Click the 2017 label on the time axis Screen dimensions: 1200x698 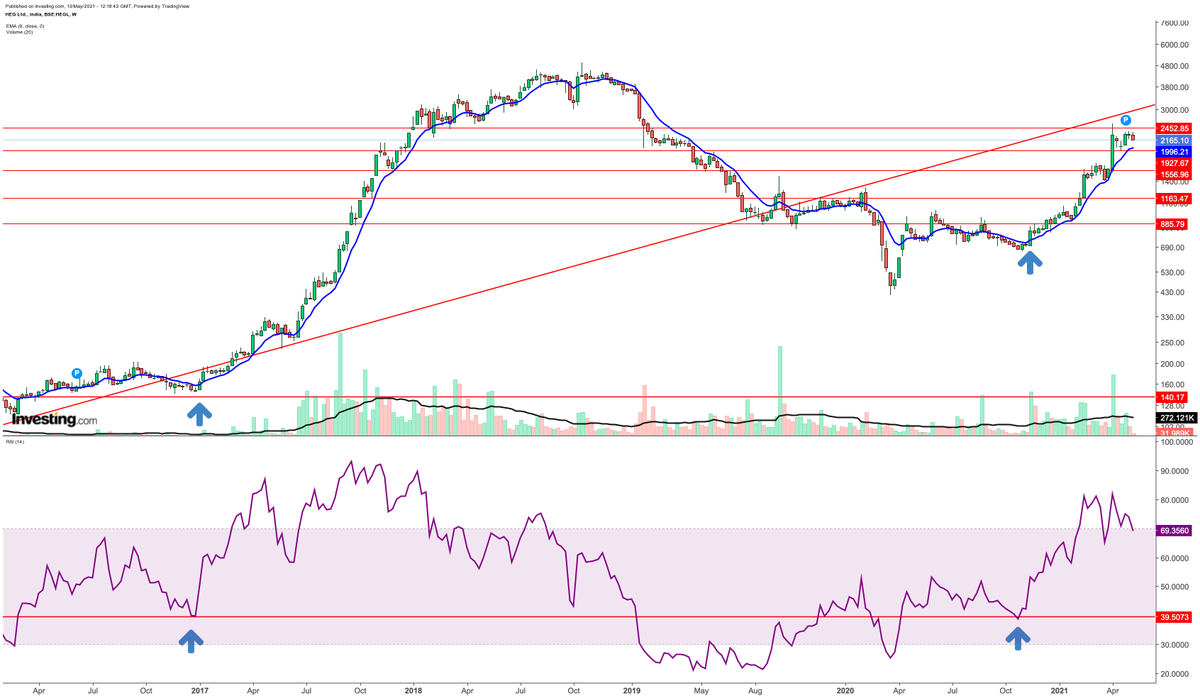[x=199, y=690]
